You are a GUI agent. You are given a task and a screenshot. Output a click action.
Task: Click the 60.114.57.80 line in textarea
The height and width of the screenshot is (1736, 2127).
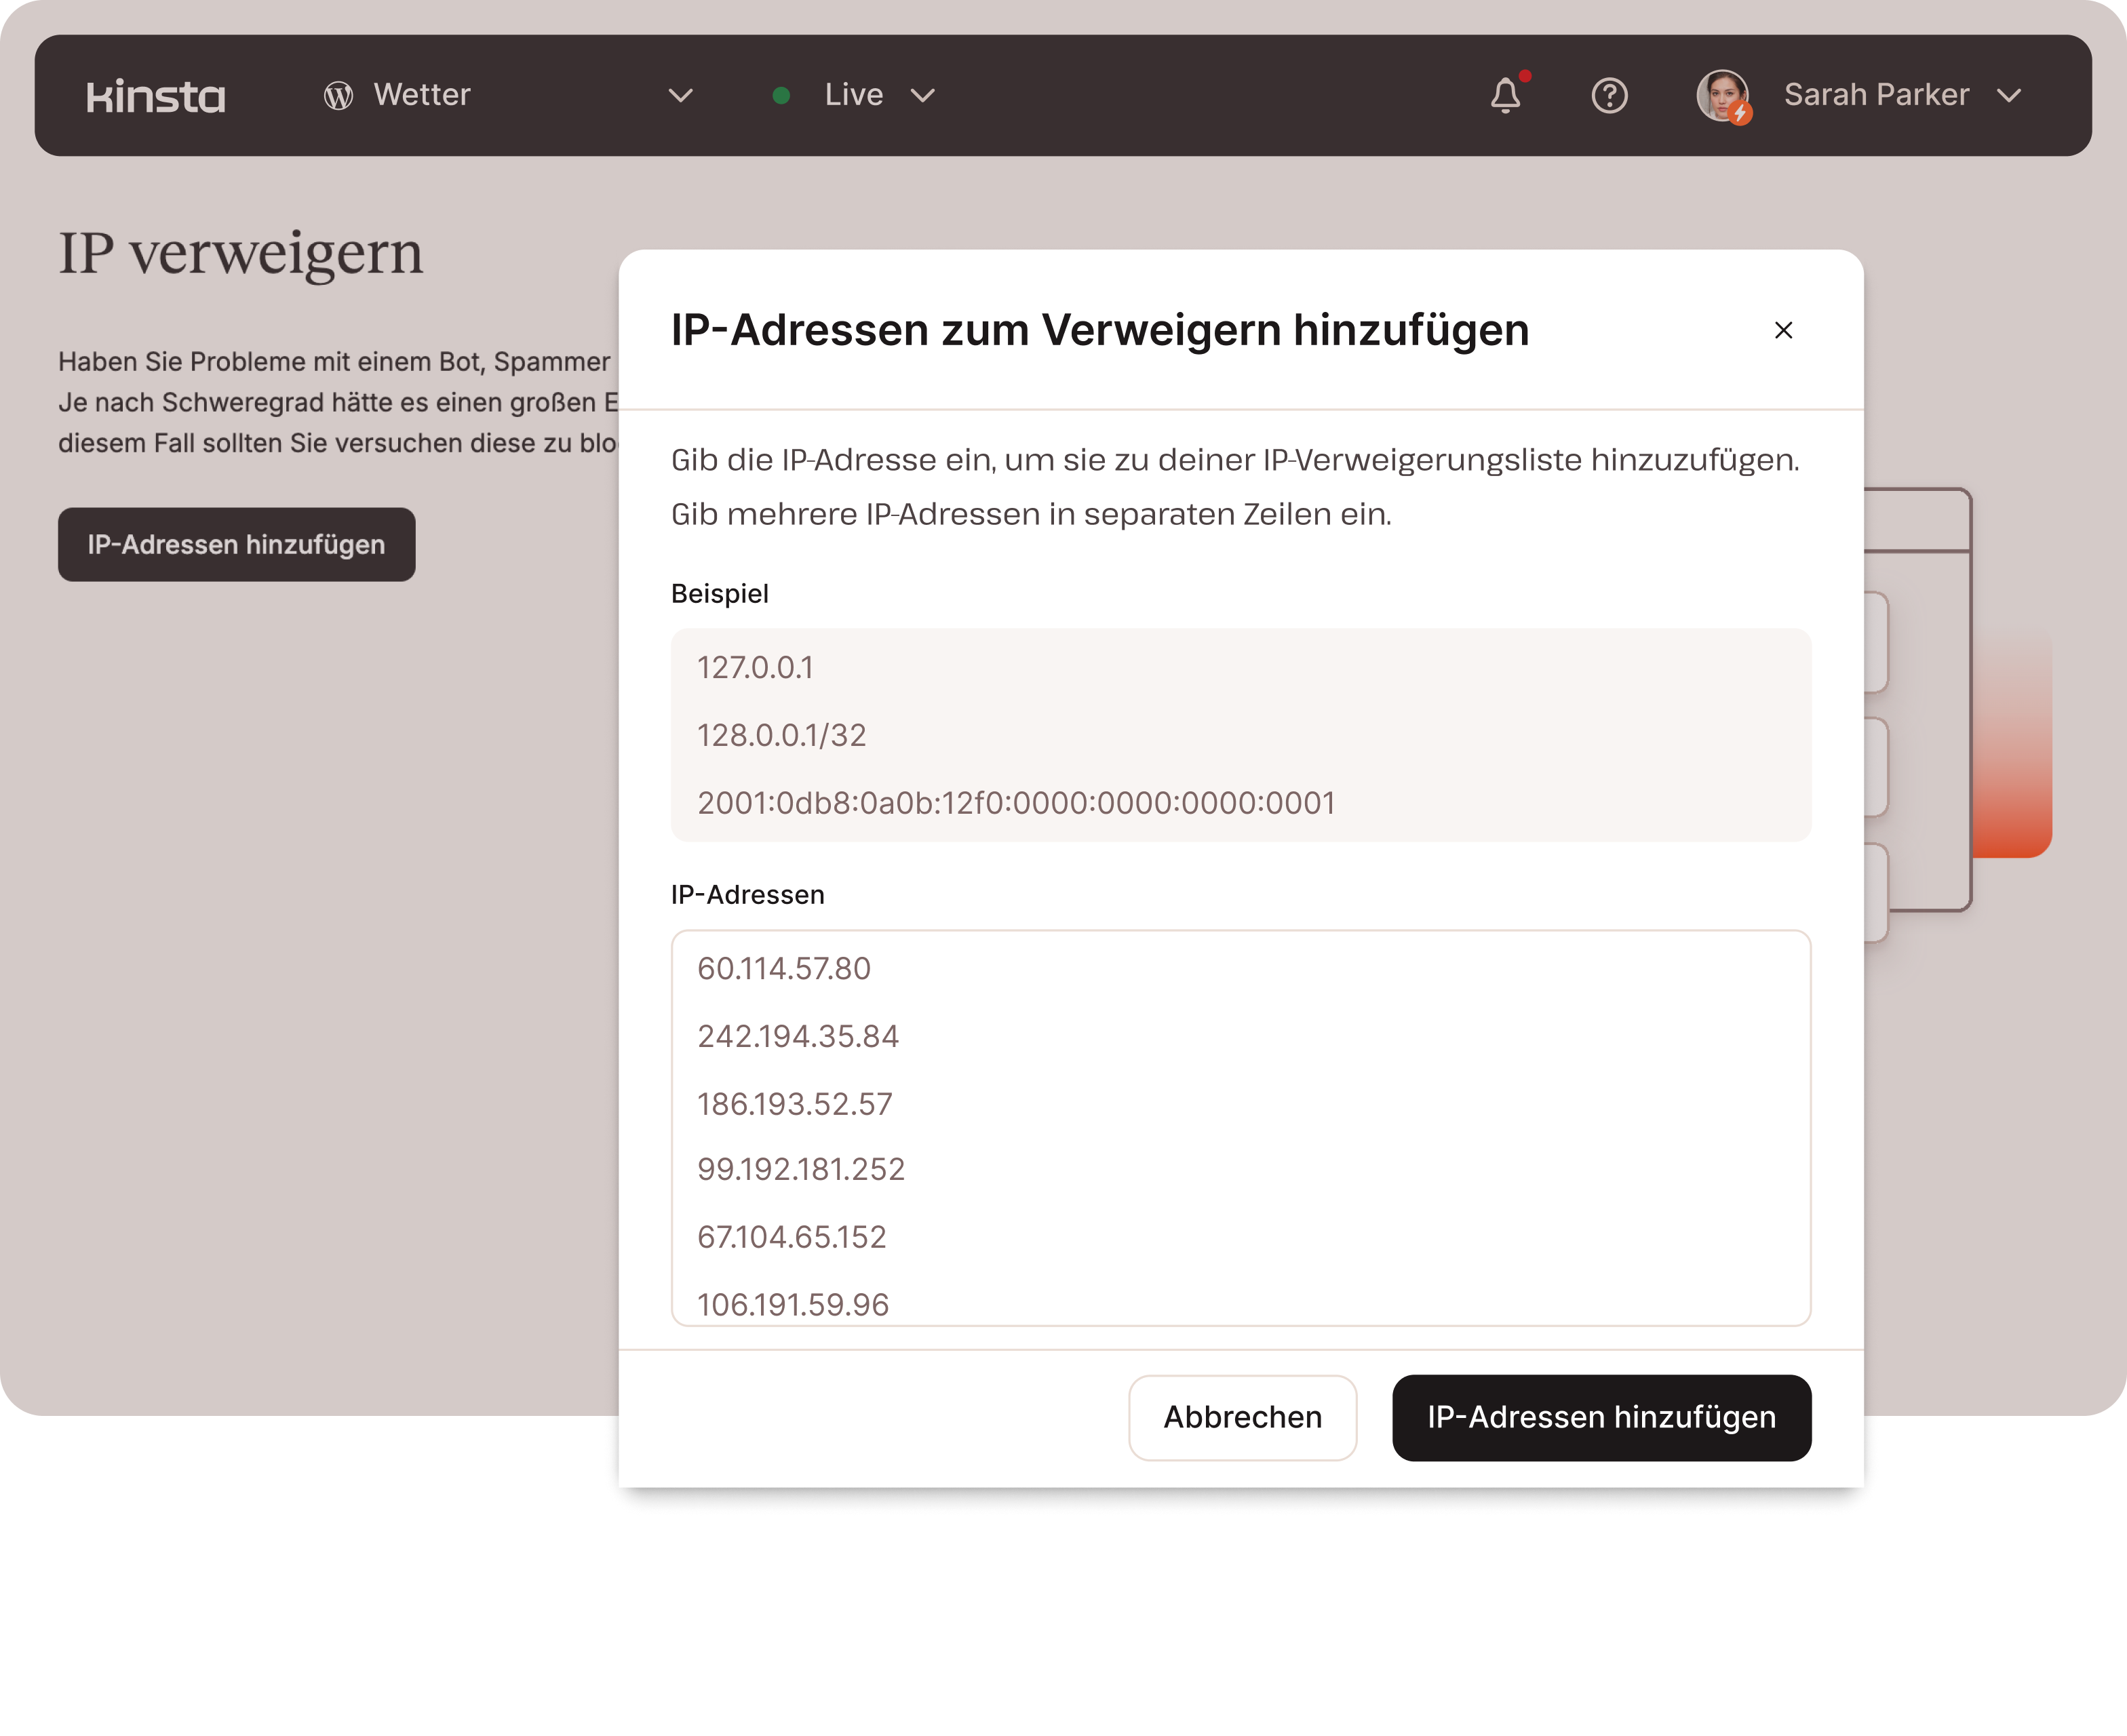(x=784, y=968)
